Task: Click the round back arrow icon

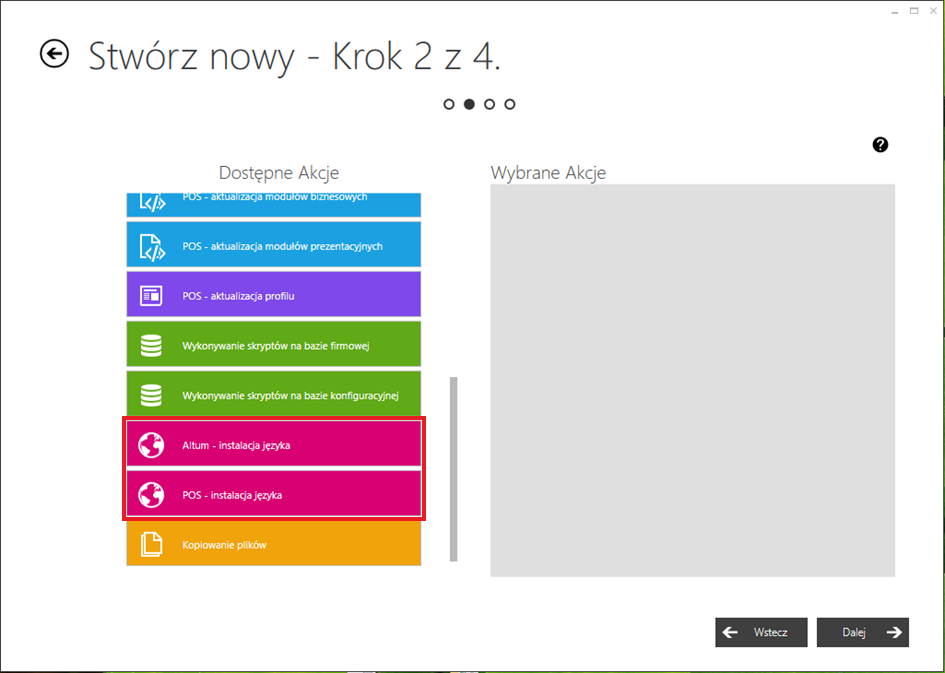Action: tap(54, 54)
